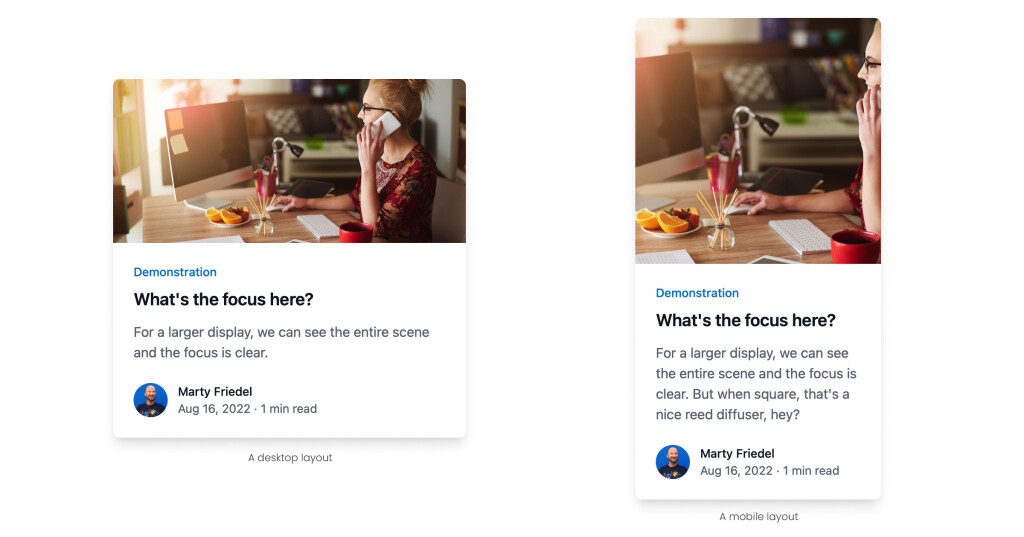The width and height of the screenshot is (1024, 537).
Task: Click the mobile card's description paragraph
Action: 755,384
